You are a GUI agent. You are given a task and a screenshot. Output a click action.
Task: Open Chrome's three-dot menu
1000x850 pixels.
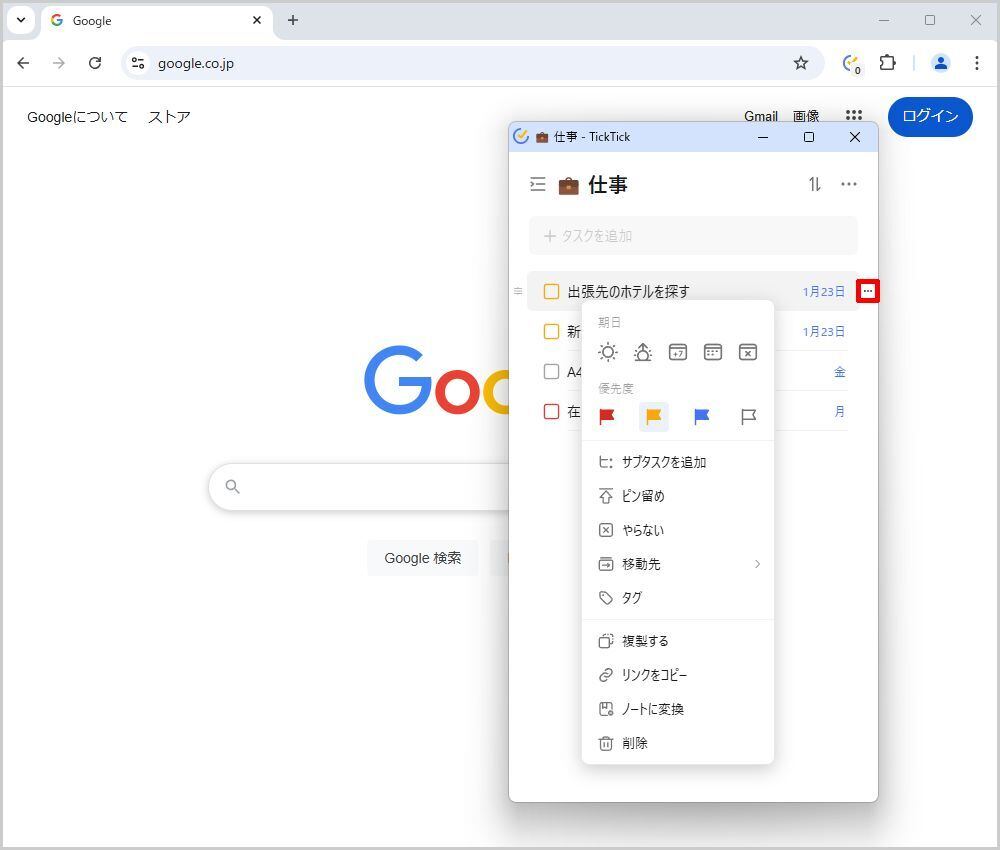976,62
